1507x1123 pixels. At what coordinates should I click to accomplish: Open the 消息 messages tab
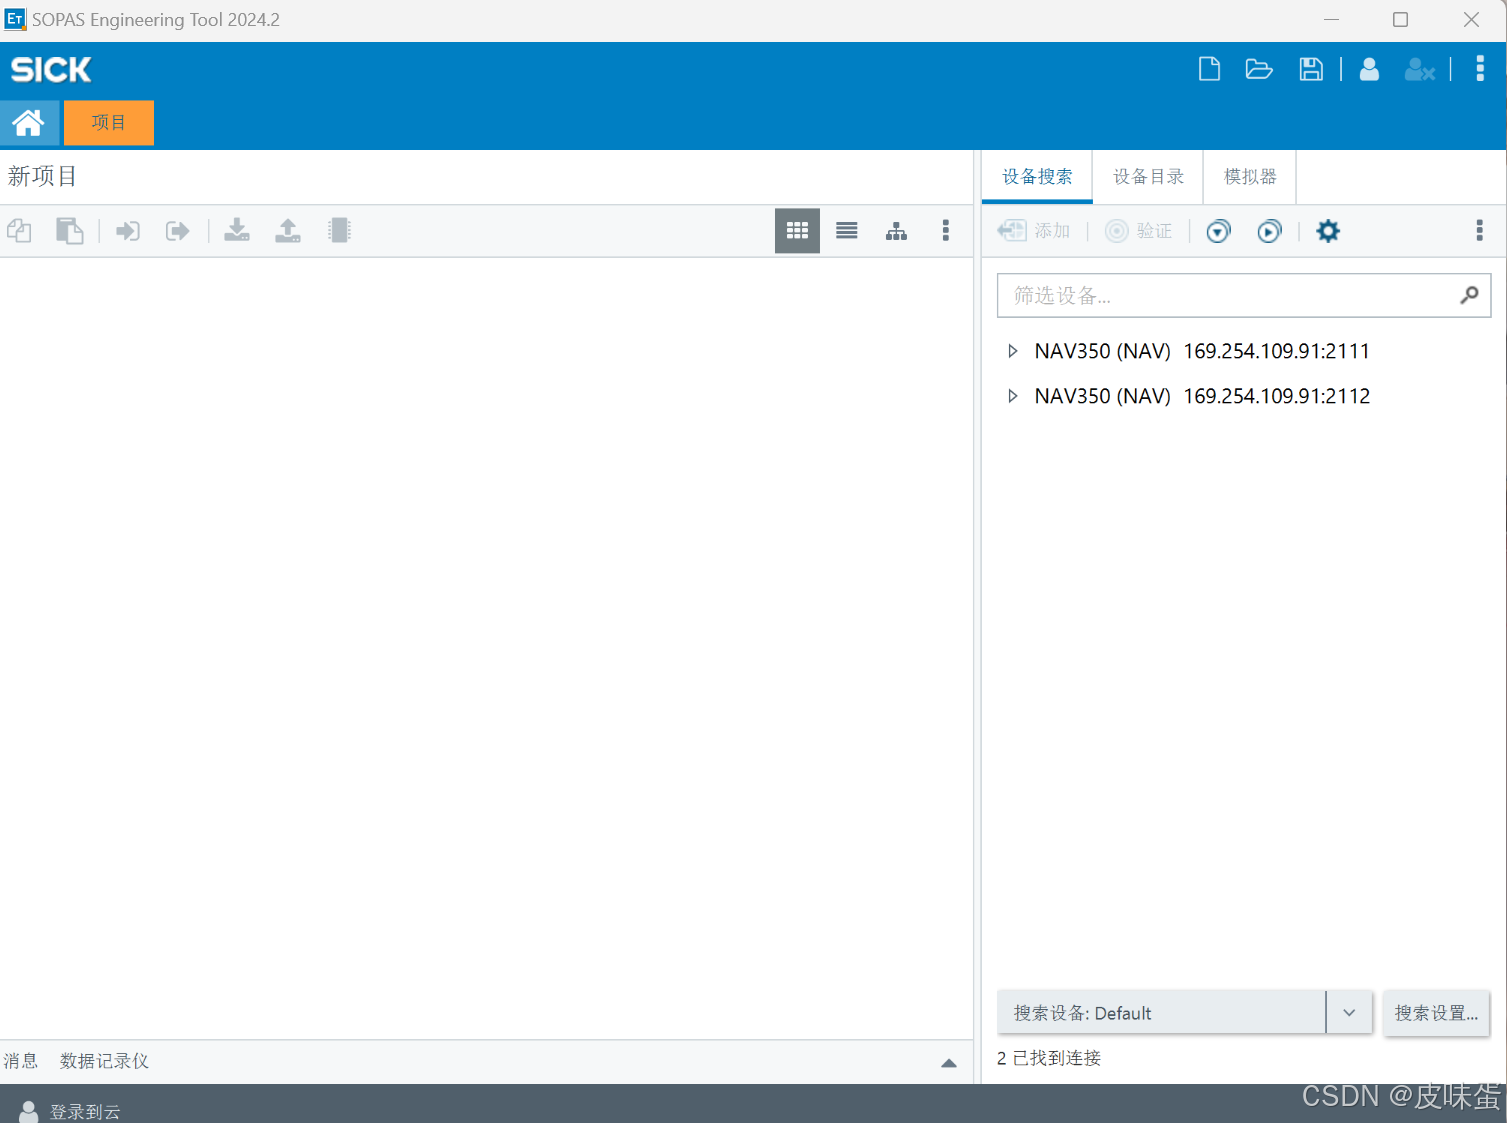[21, 1061]
